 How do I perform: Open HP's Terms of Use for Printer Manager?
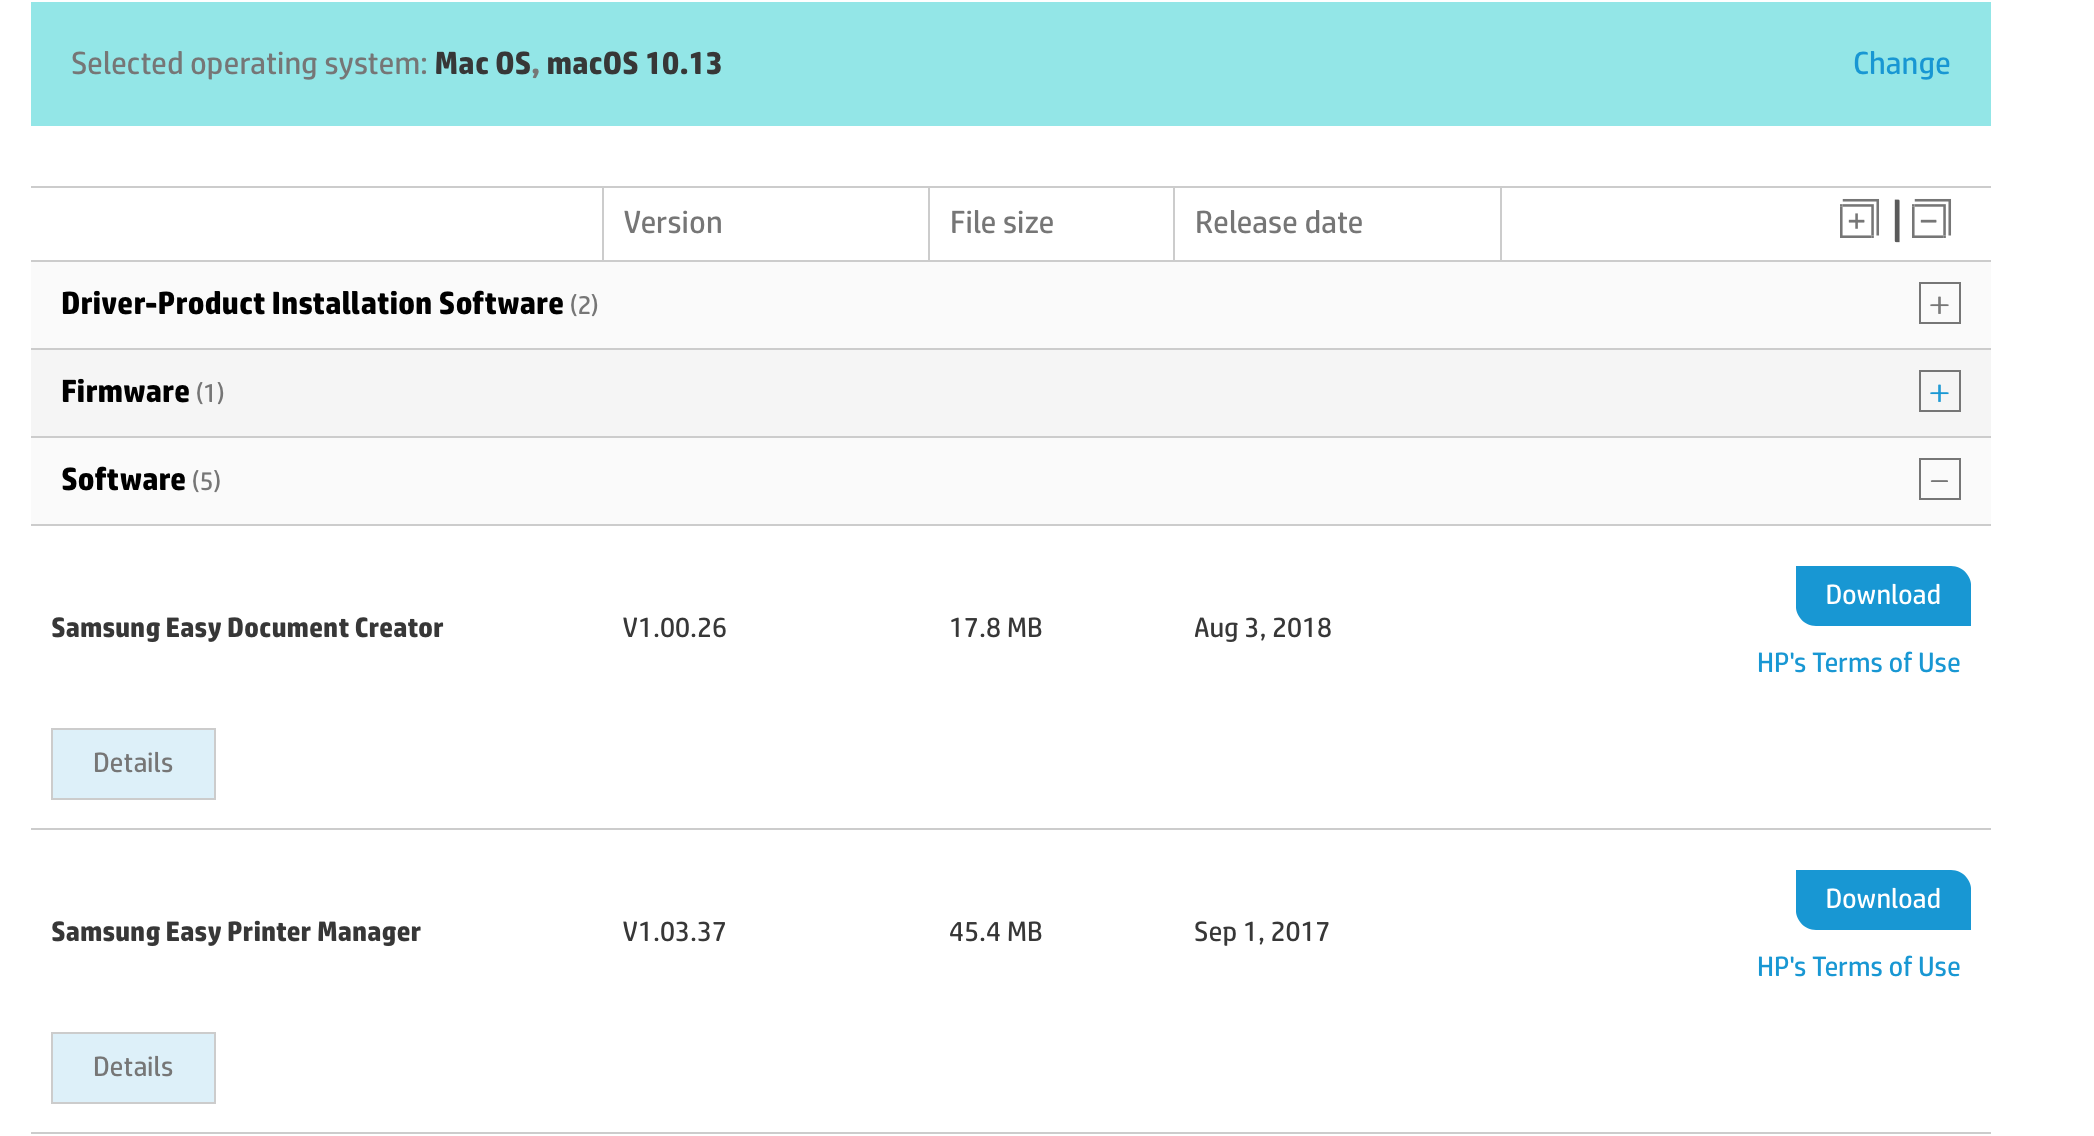coord(1858,967)
